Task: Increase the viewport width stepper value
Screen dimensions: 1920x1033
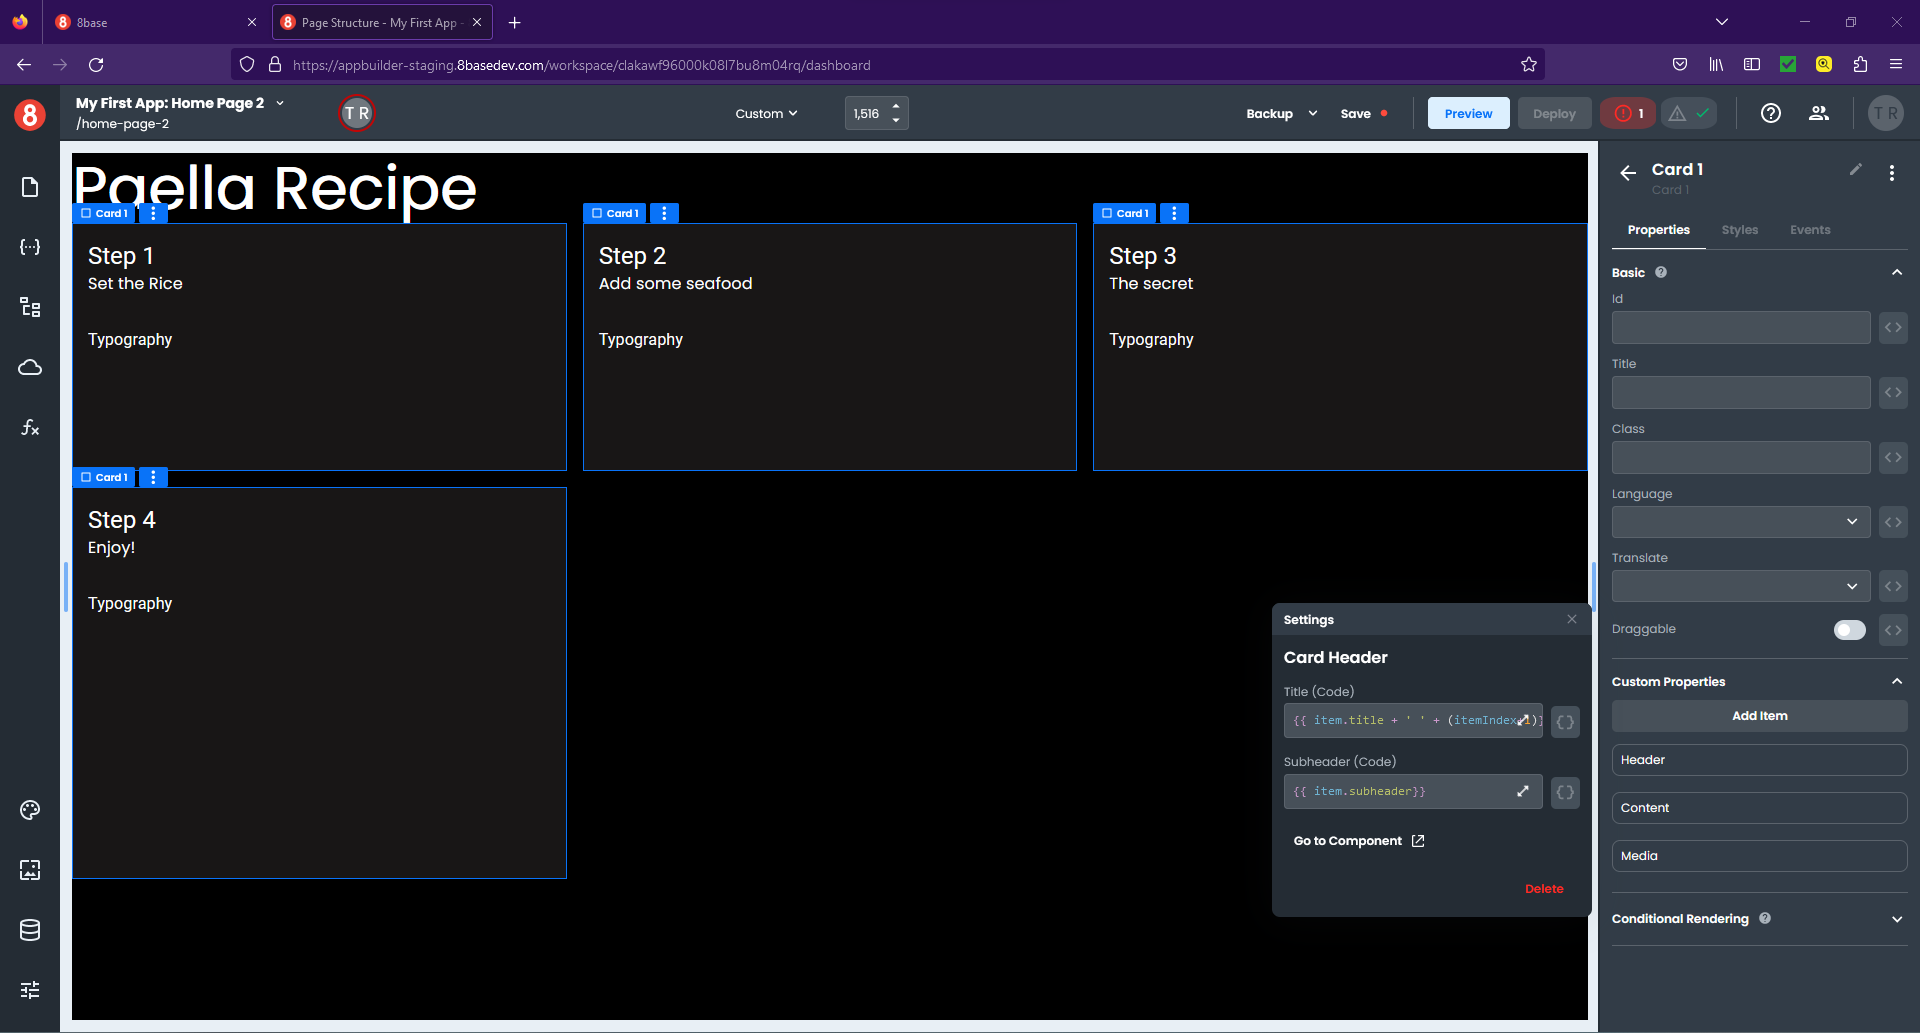Action: tap(896, 106)
